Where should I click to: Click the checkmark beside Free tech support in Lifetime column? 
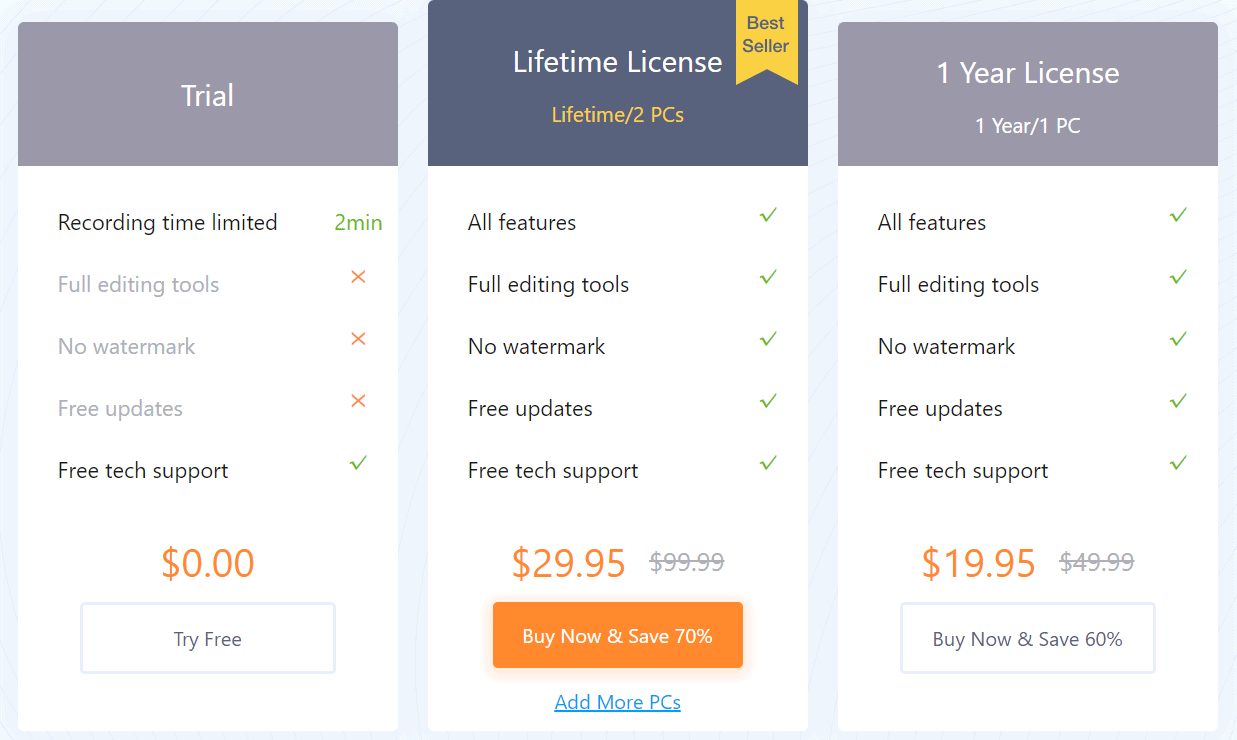coord(767,463)
